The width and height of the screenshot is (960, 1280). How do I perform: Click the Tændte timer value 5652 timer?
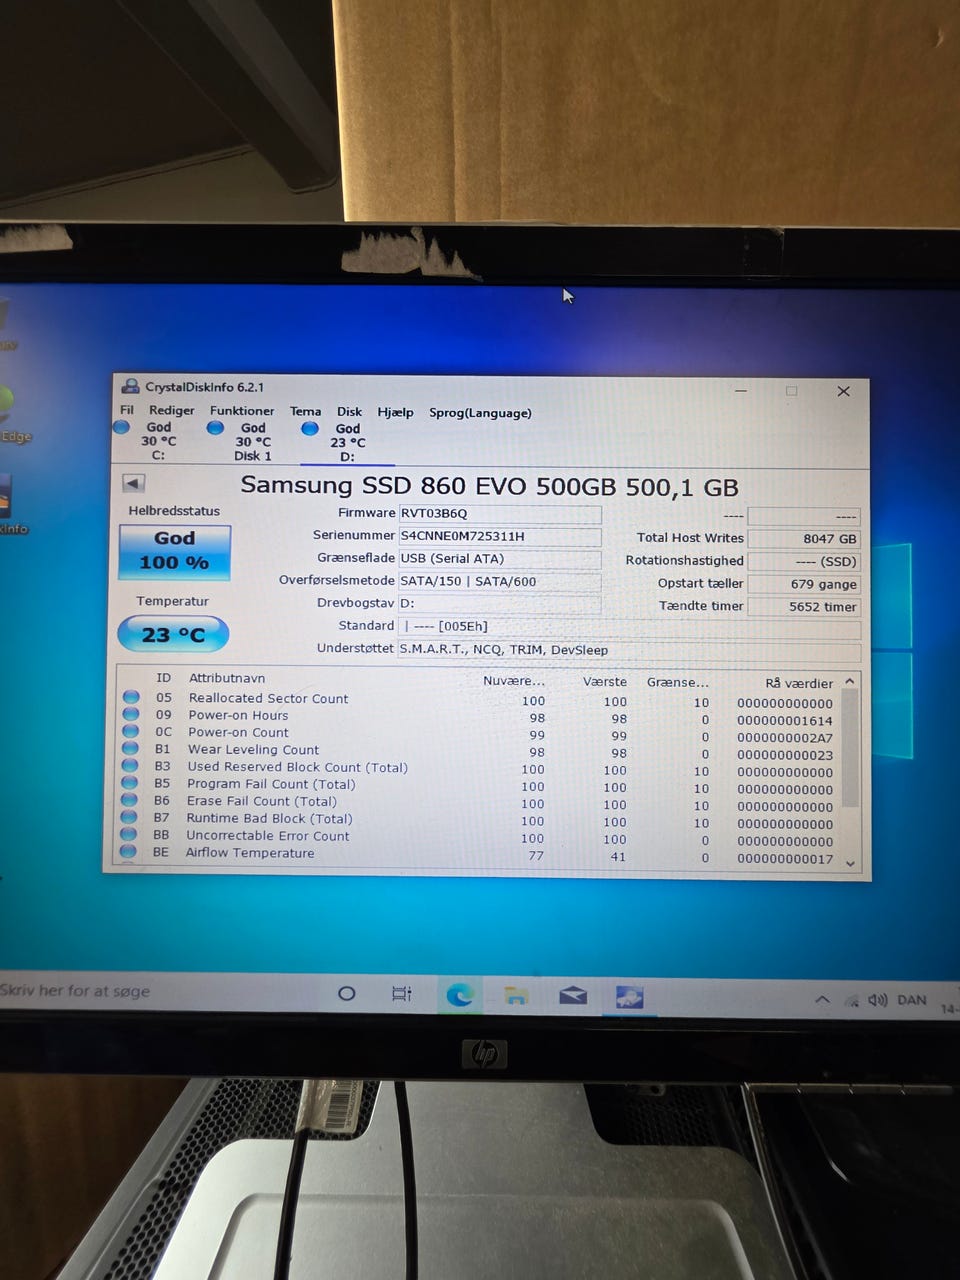(803, 607)
